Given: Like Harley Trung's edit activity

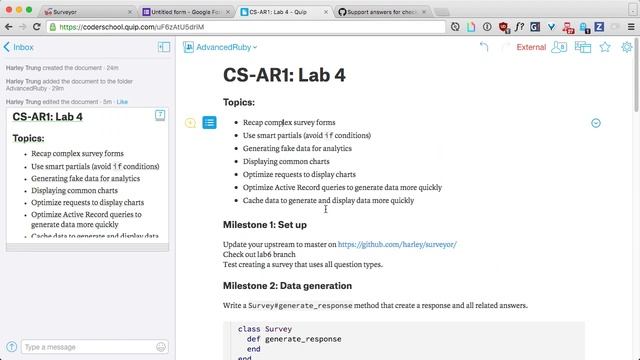Looking at the screenshot, I should 122,102.
